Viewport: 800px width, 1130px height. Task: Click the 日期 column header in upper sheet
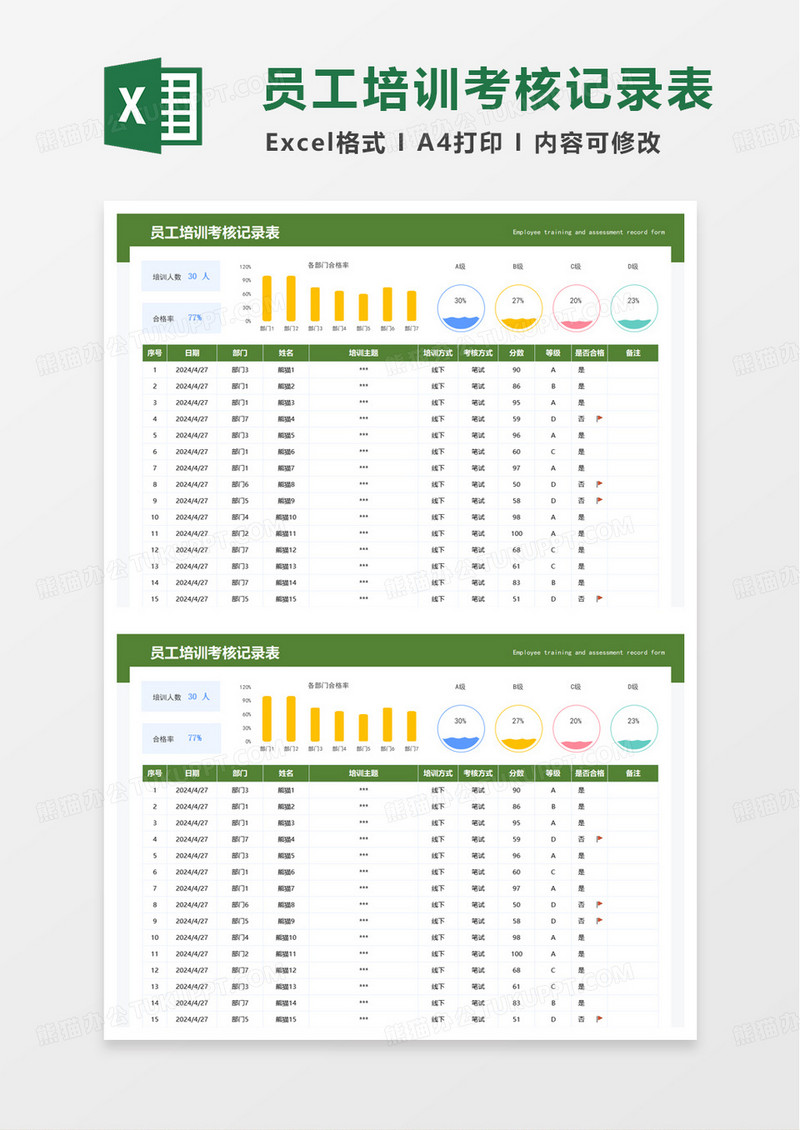(x=192, y=353)
